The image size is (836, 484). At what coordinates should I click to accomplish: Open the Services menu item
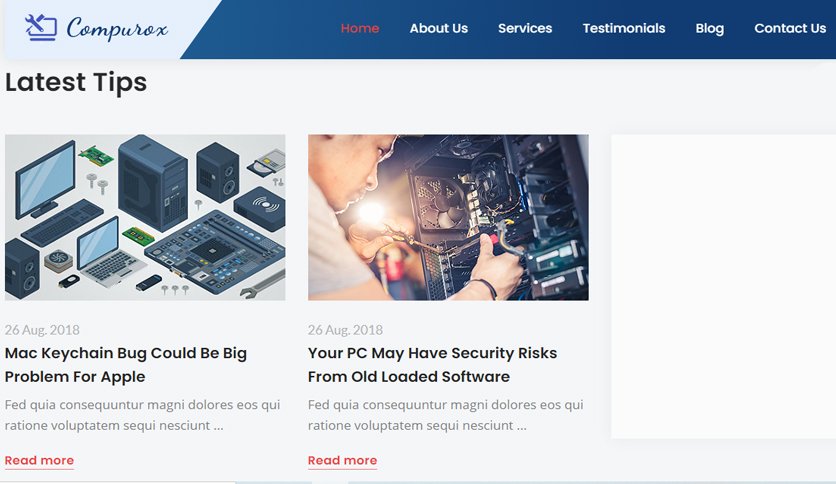click(525, 28)
